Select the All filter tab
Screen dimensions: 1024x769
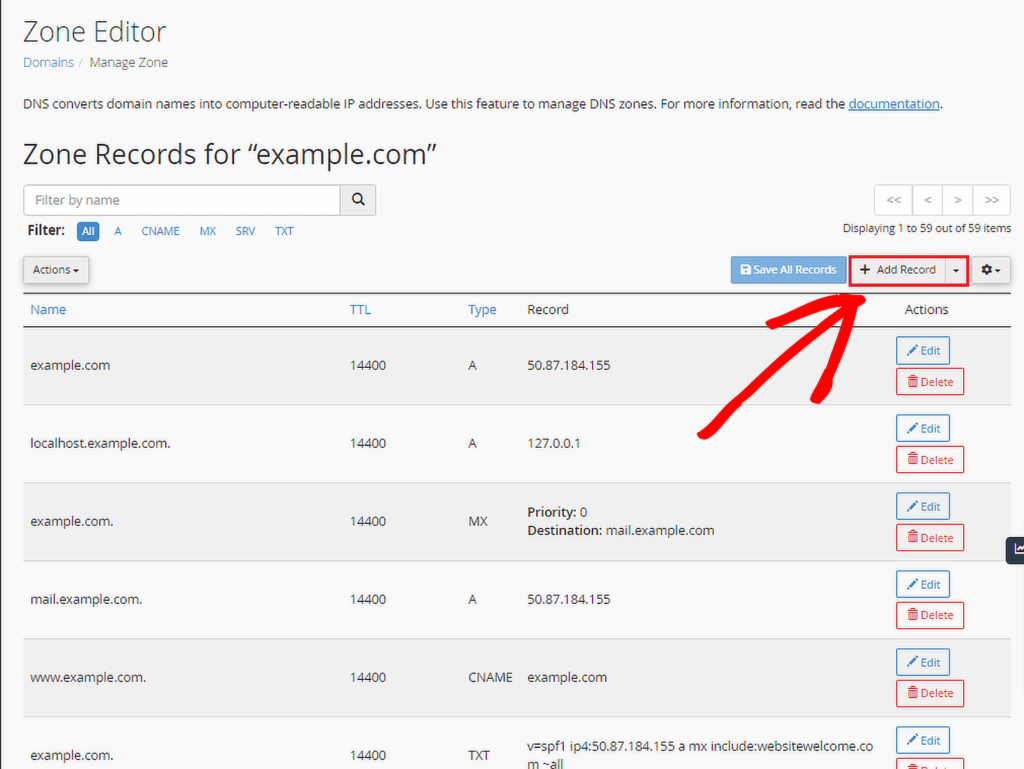tap(88, 231)
